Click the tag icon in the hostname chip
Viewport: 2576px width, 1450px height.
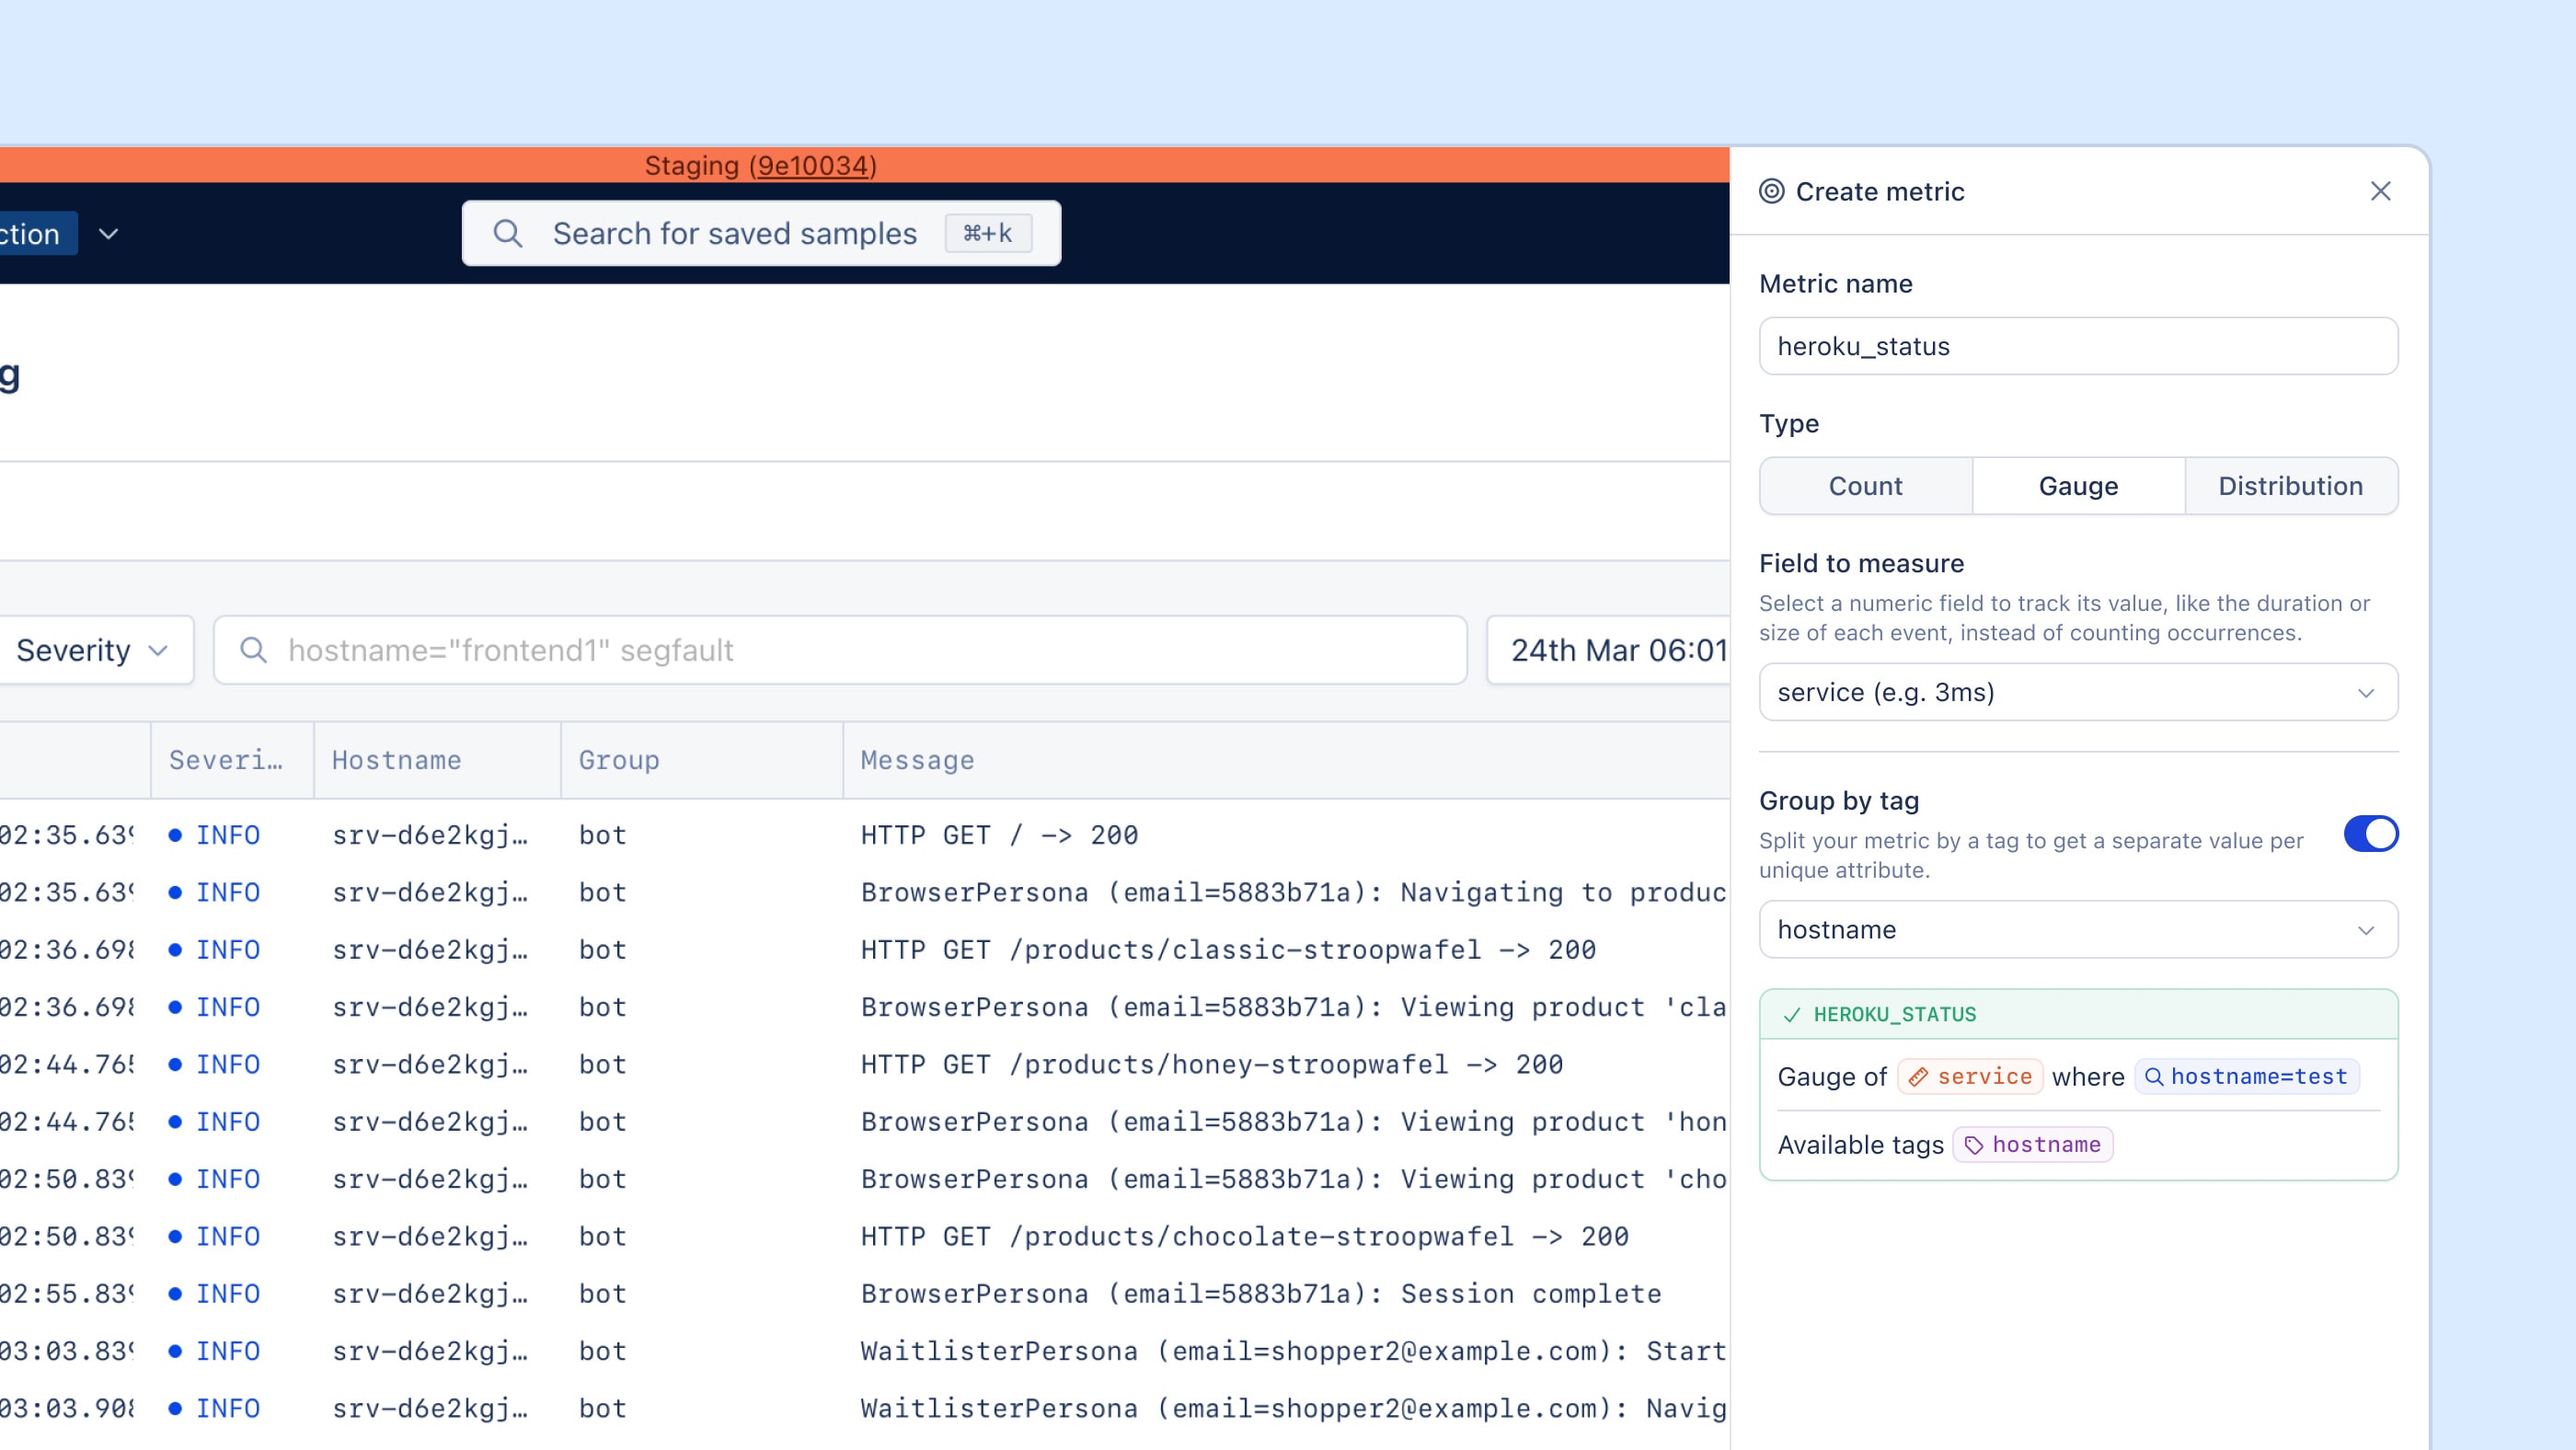coord(1974,1145)
